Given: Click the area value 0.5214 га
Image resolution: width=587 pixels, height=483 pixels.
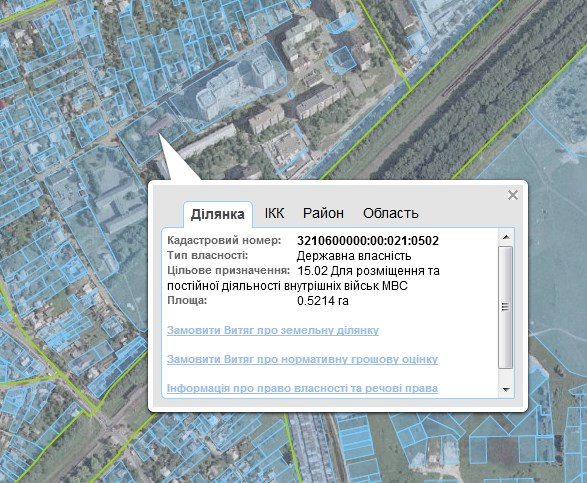Looking at the screenshot, I should point(323,301).
